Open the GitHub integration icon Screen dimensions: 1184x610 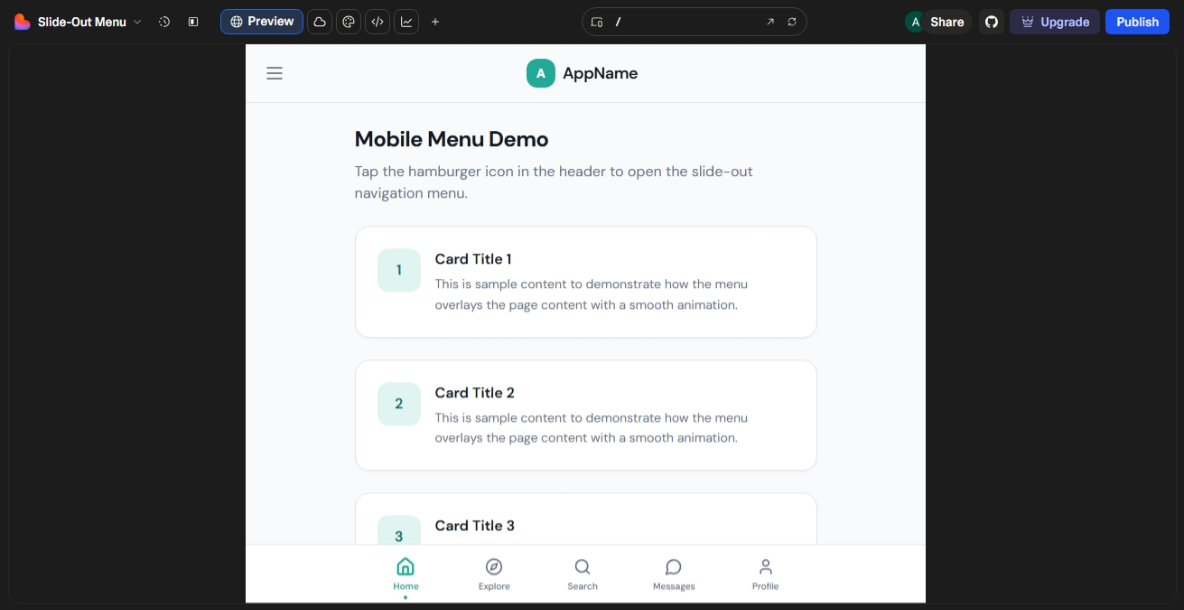(x=991, y=22)
